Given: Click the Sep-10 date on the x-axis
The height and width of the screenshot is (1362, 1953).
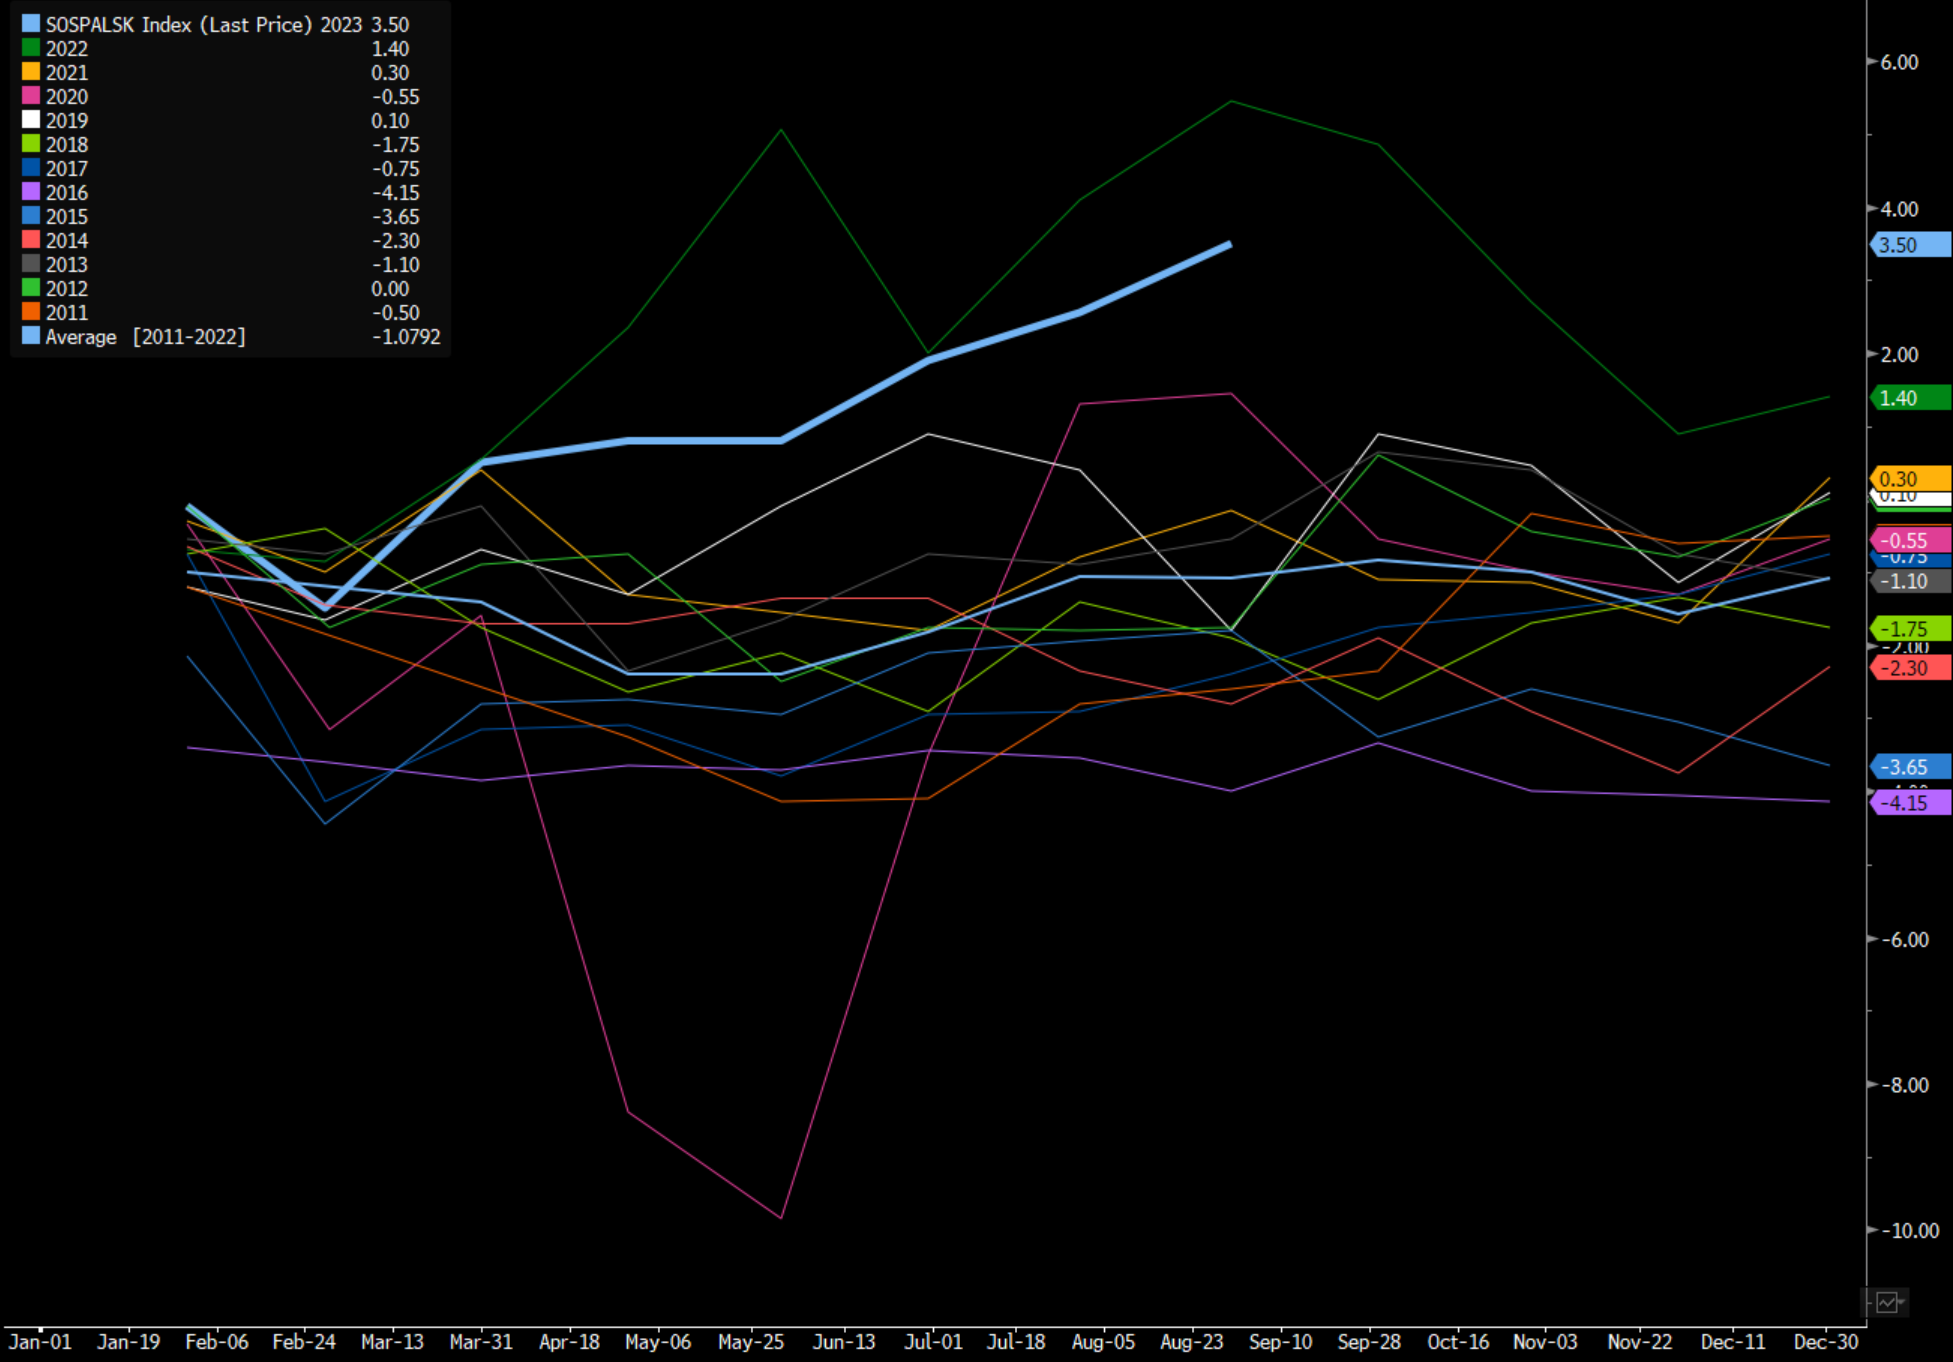Looking at the screenshot, I should click(1280, 1342).
